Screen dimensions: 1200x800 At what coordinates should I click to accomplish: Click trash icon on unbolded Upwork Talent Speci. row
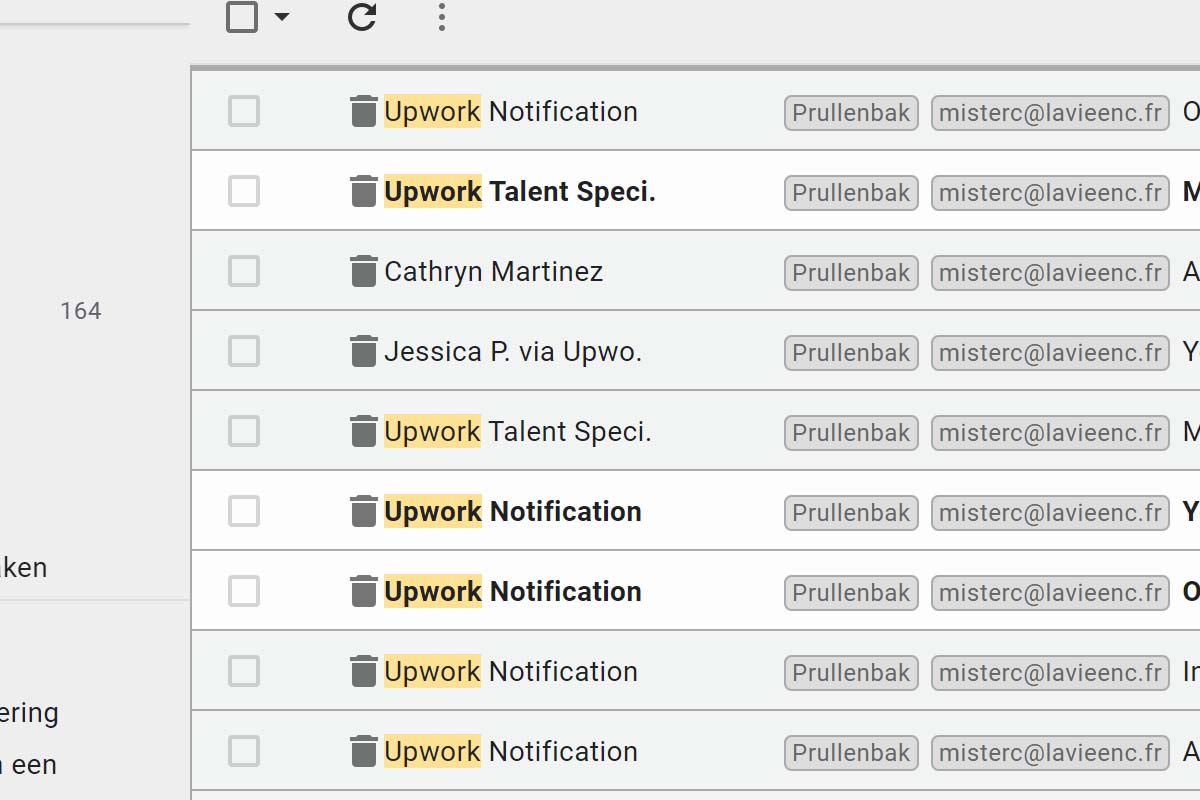point(364,431)
